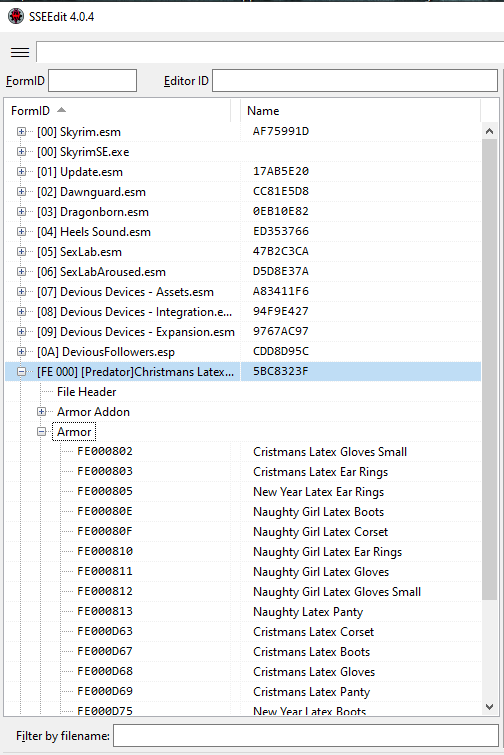Select record FE000811
This screenshot has width=504, height=755.
coord(105,572)
